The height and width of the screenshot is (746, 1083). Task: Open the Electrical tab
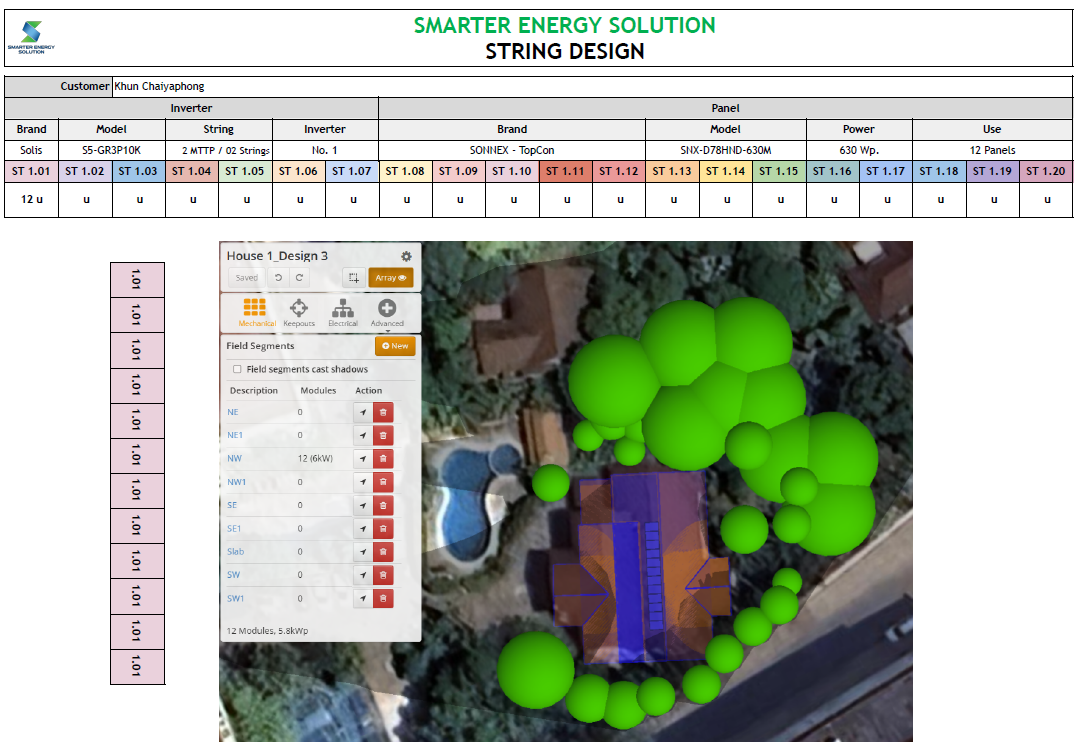tap(343, 313)
